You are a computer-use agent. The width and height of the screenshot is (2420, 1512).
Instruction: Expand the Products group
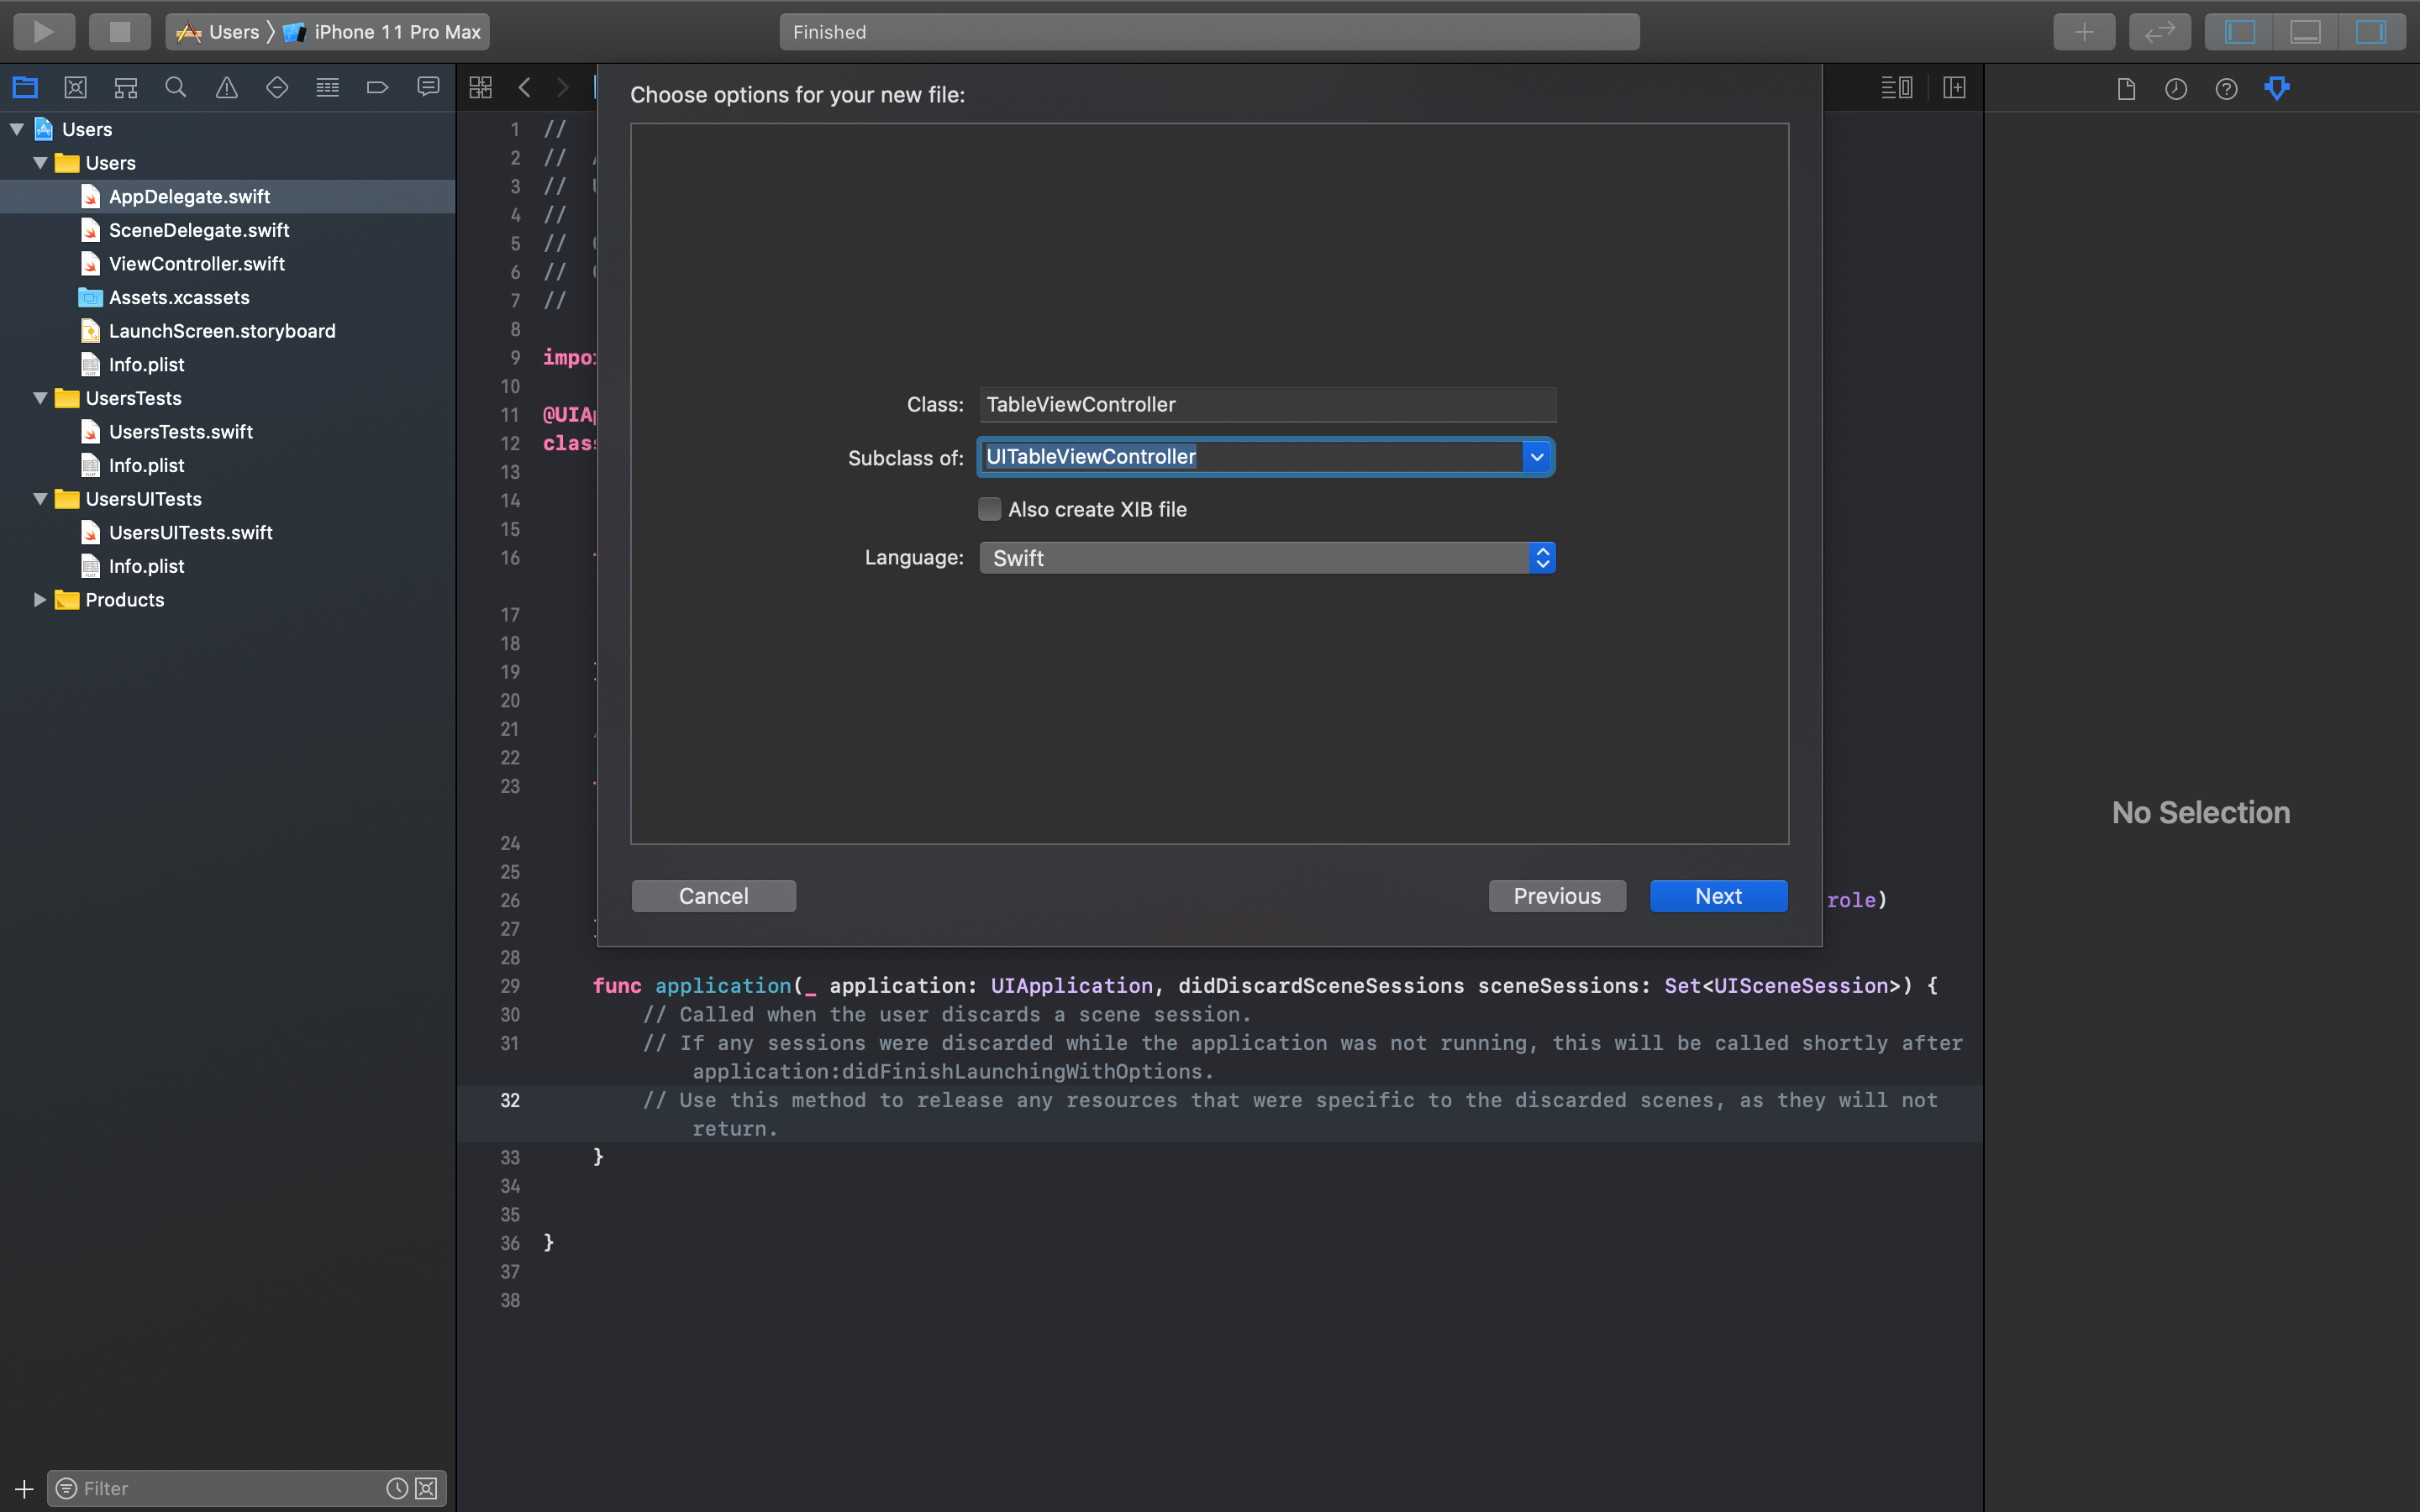[x=40, y=599]
